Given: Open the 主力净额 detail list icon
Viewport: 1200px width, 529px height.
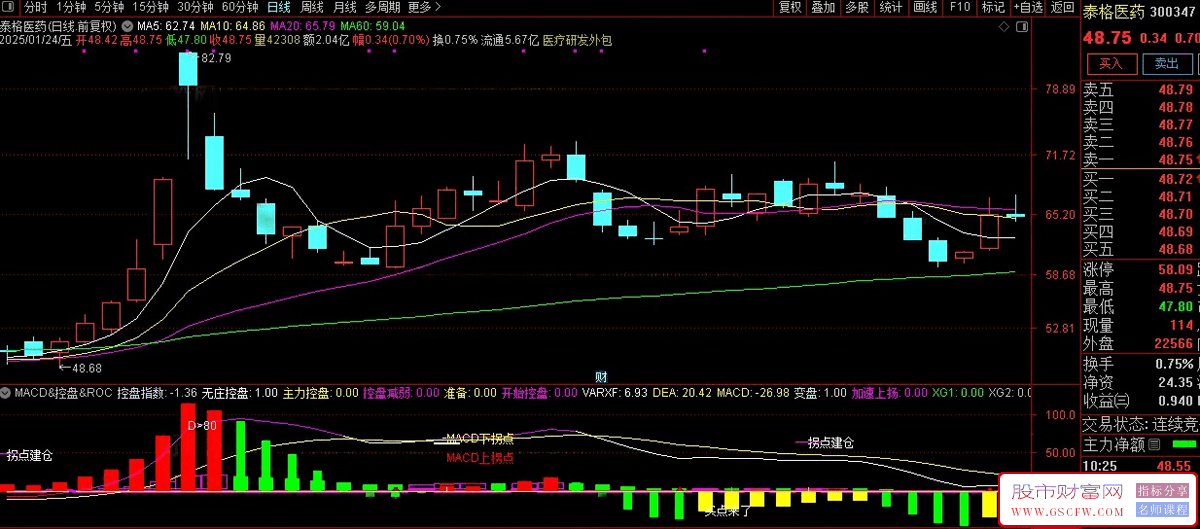Looking at the screenshot, I should pyautogui.click(x=1154, y=444).
